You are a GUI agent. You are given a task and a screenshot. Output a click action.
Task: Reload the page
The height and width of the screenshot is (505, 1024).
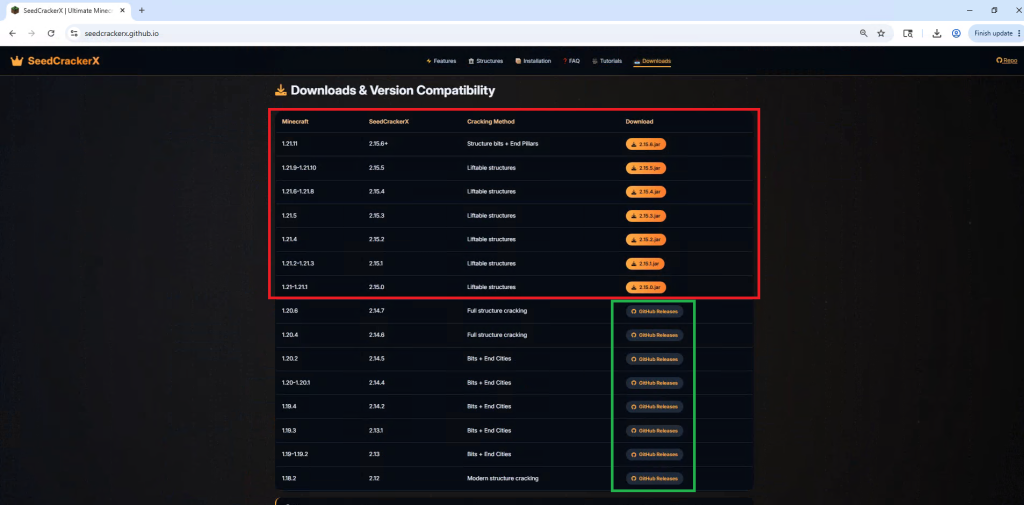point(51,33)
